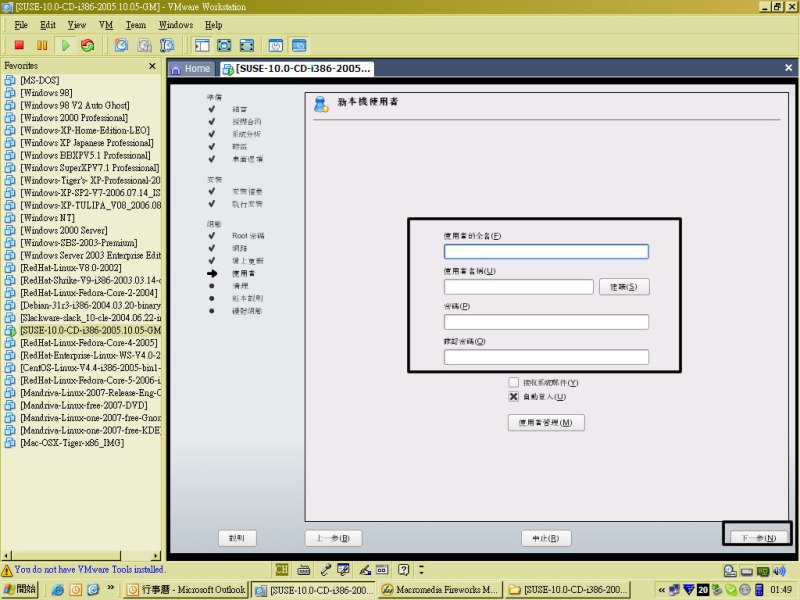Screen dimensions: 800x600
Task: Click the Favorites horizontal scrollbar right arrow
Action: click(156, 556)
